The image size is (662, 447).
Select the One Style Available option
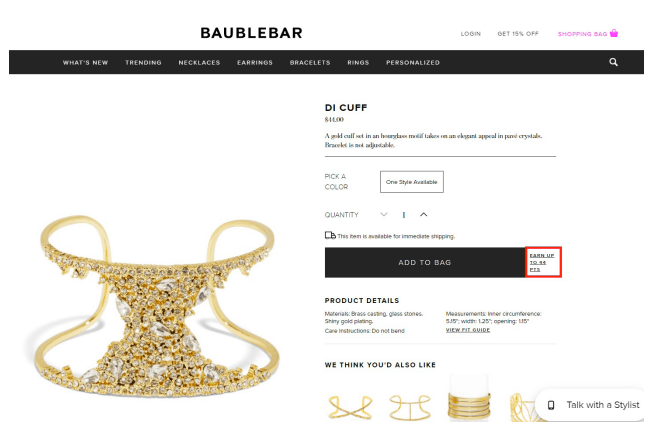pyautogui.click(x=412, y=182)
